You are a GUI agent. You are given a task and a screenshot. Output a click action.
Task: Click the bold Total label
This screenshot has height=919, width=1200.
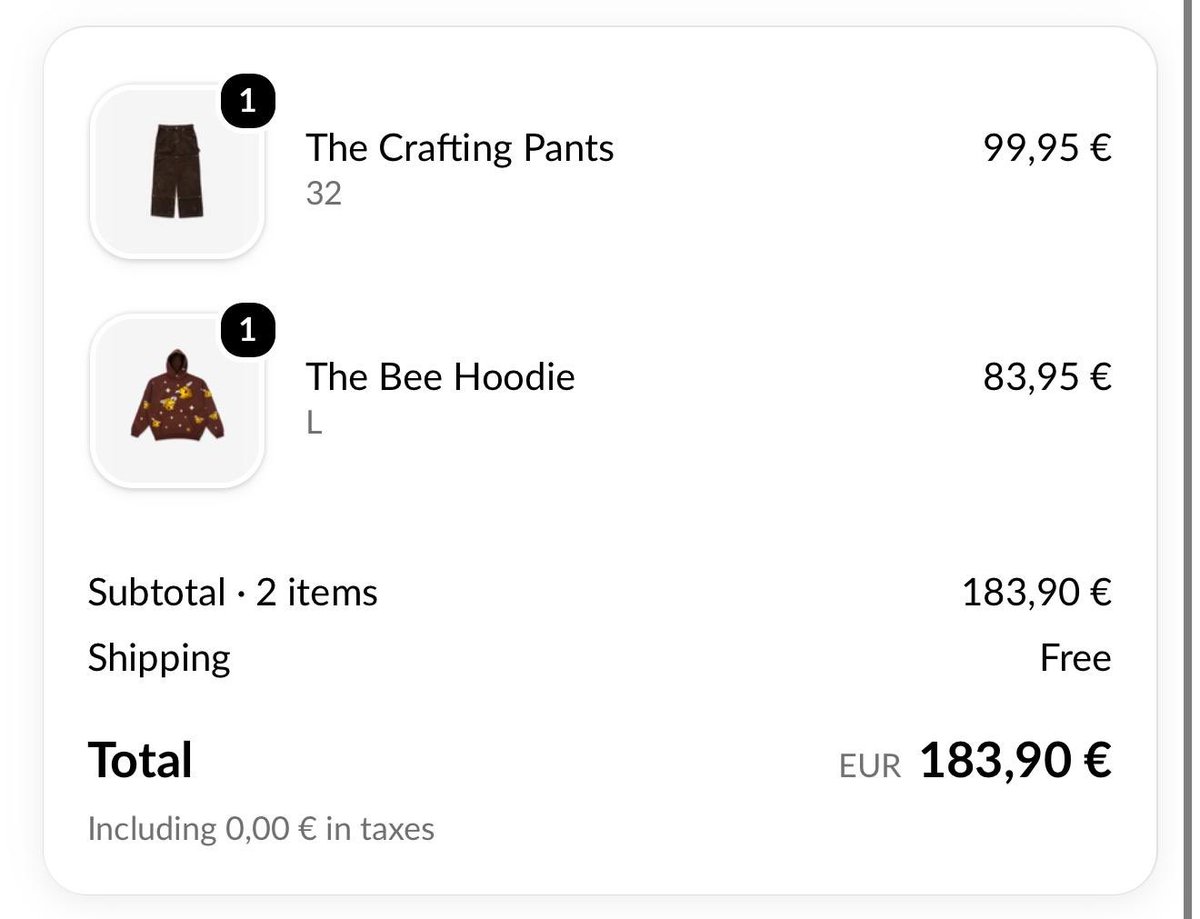pyautogui.click(x=140, y=760)
